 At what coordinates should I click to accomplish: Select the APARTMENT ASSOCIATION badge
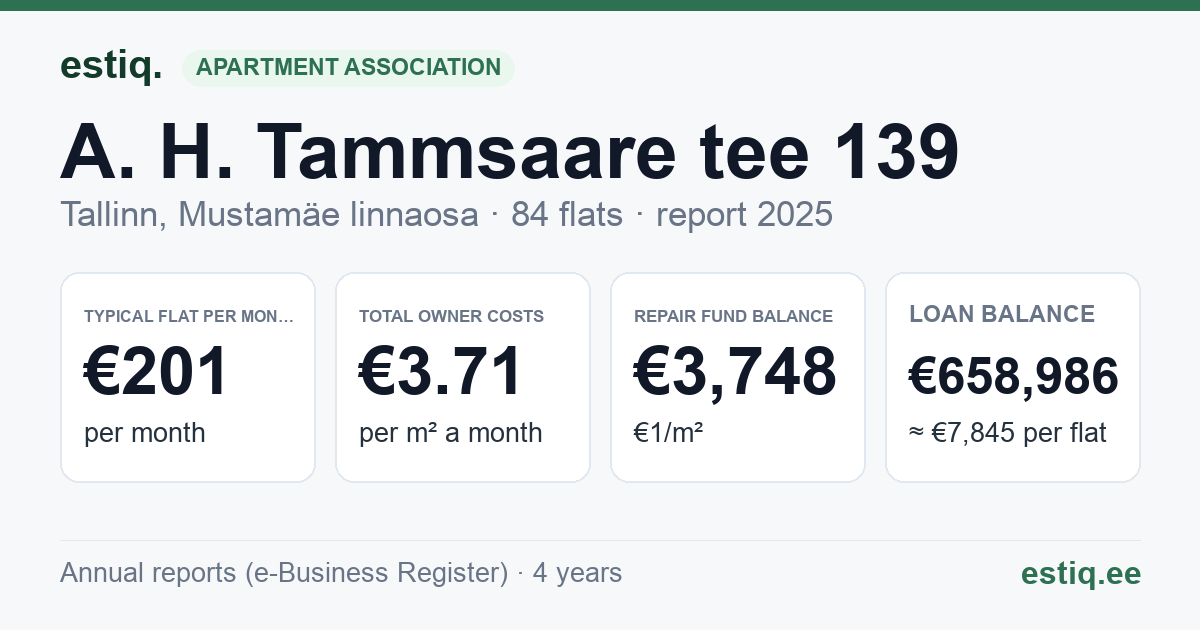[x=348, y=68]
